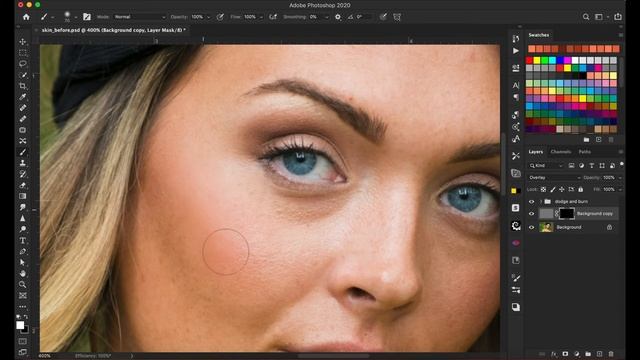Toggle pressure for opacity button

click(220, 17)
